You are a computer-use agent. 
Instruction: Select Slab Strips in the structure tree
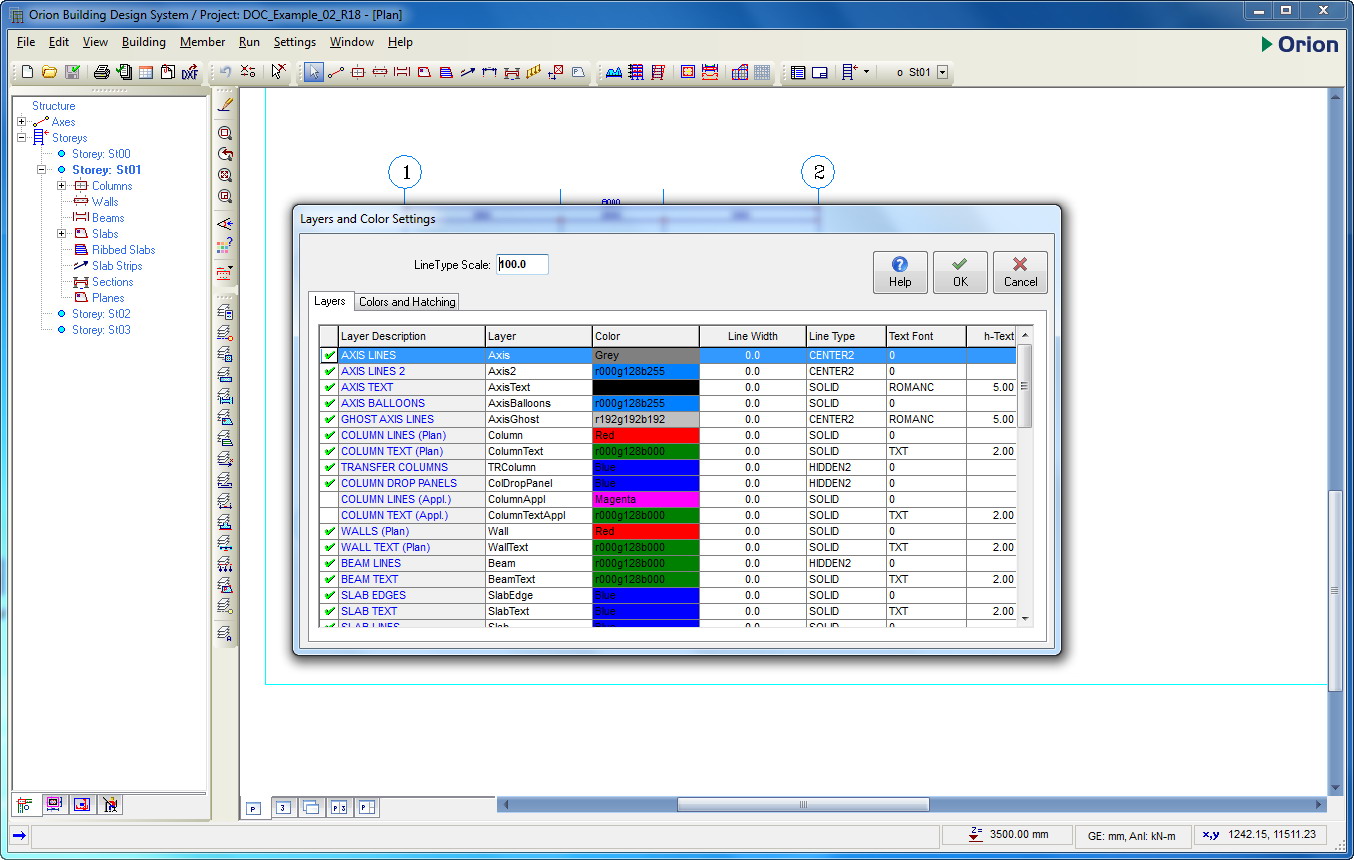click(x=117, y=266)
